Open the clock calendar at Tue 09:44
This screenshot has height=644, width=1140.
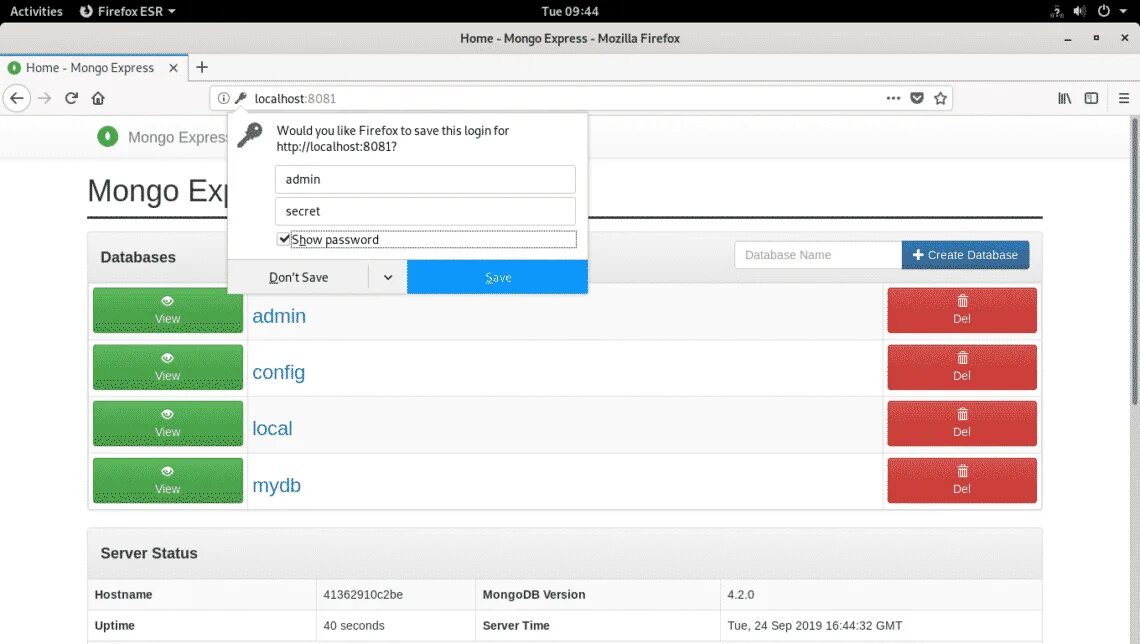coord(570,11)
